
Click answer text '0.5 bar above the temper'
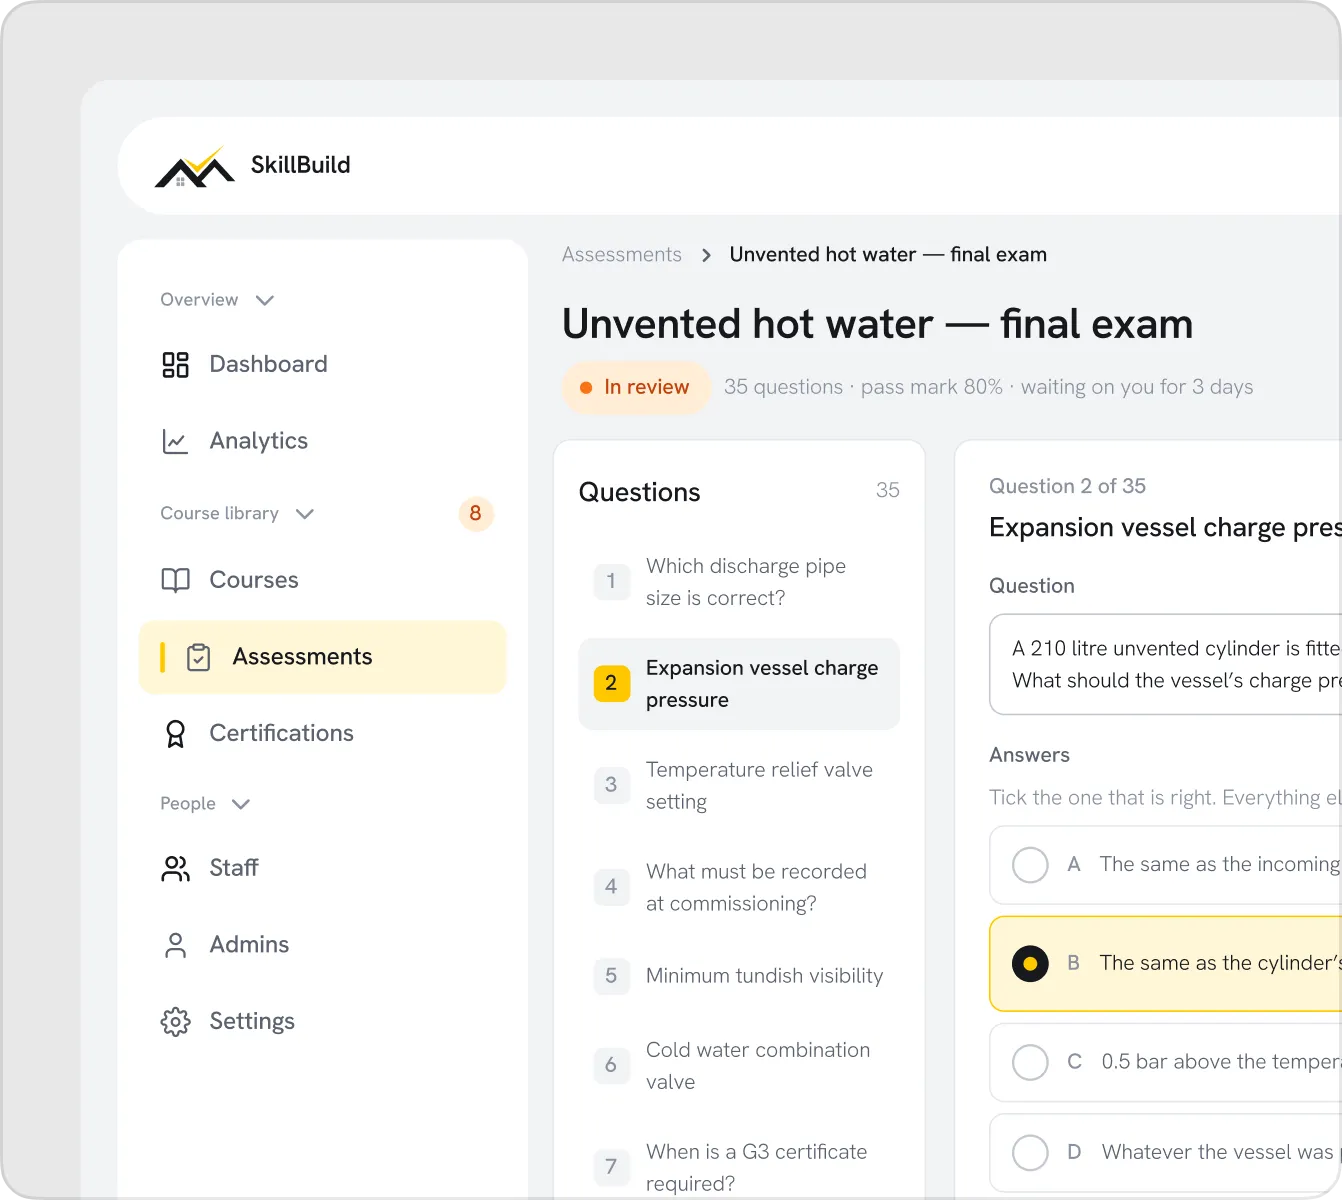[1221, 1062]
